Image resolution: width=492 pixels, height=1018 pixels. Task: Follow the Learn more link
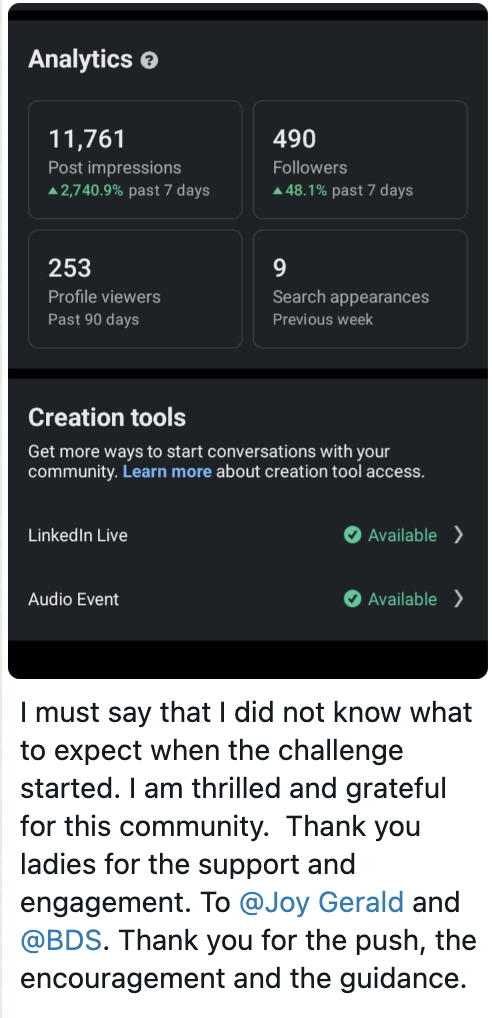coord(167,471)
